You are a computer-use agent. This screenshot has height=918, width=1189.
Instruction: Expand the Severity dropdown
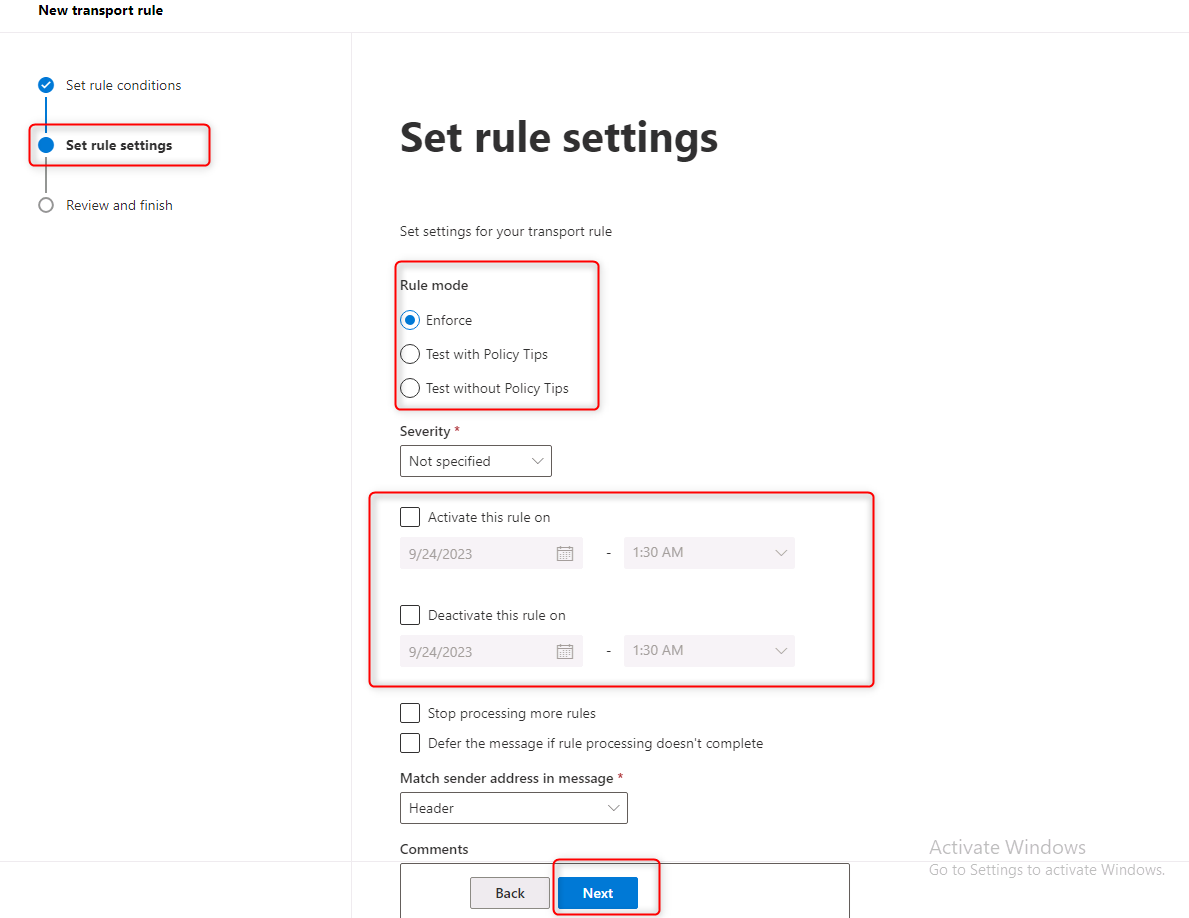coord(475,461)
